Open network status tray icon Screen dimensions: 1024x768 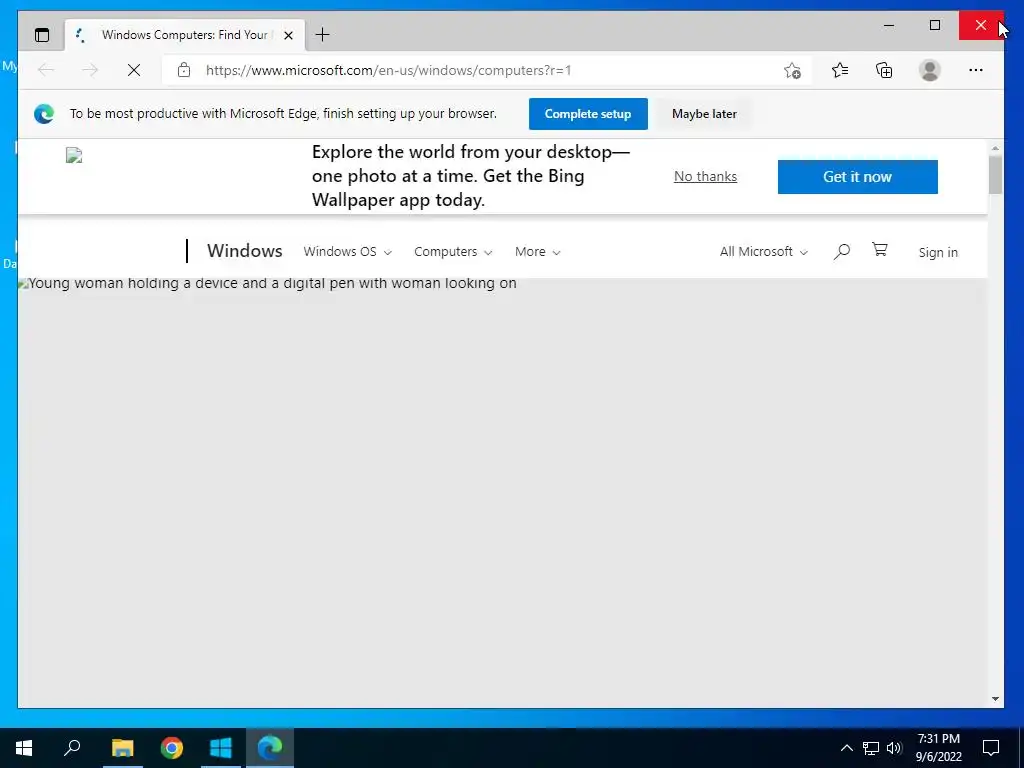tap(871, 748)
